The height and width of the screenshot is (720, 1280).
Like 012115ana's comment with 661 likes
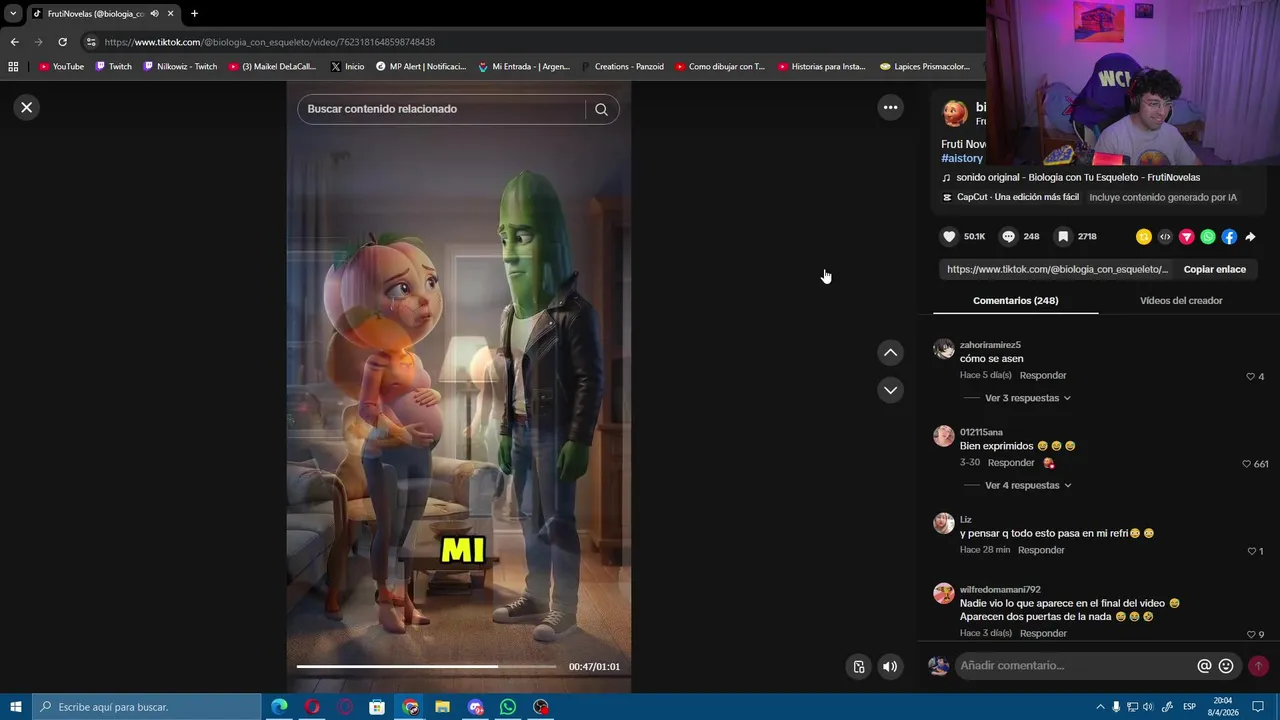click(1246, 464)
